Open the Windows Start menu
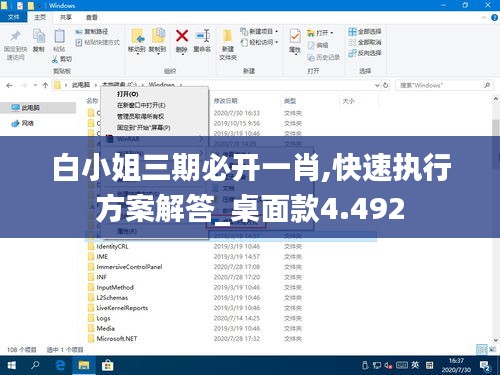The width and height of the screenshot is (500, 375). 11,365
